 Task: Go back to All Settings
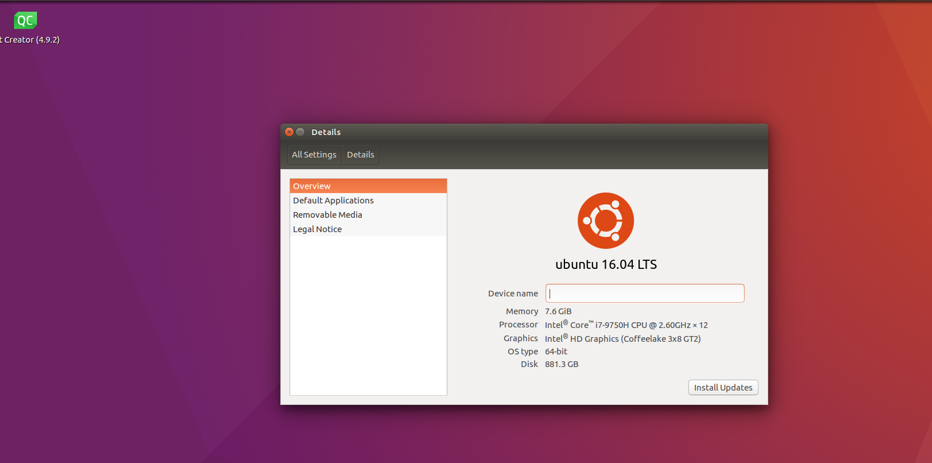314,155
